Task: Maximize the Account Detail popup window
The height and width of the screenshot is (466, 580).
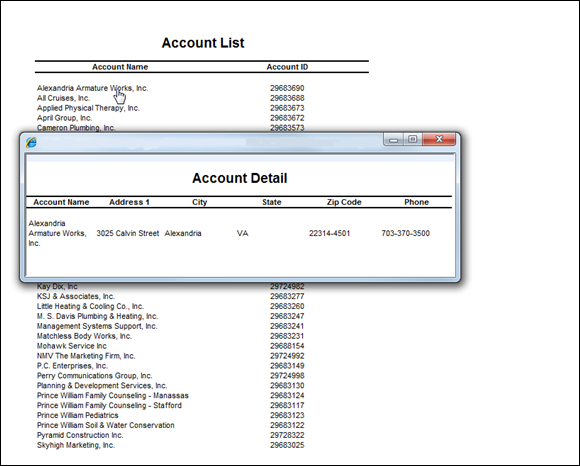Action: [413, 139]
